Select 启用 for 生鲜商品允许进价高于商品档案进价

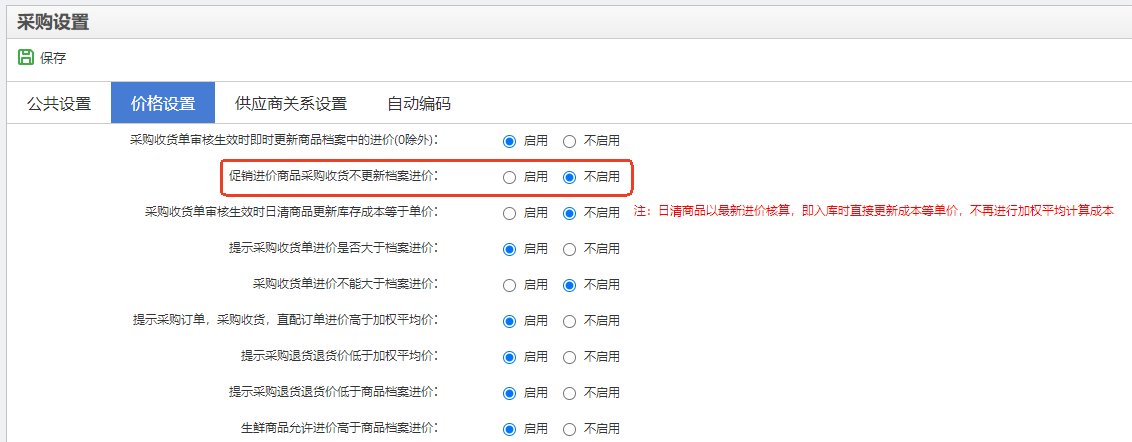coord(510,429)
